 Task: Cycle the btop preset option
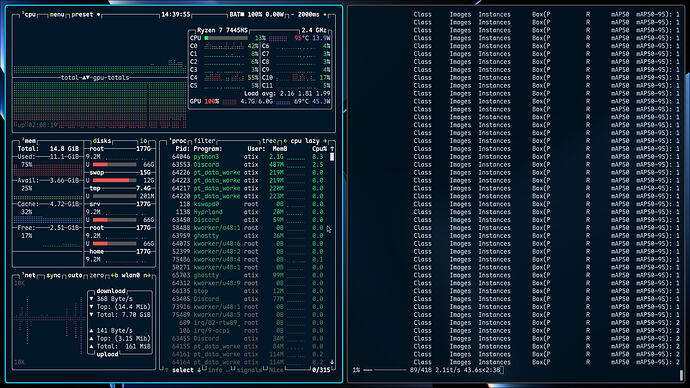point(82,15)
